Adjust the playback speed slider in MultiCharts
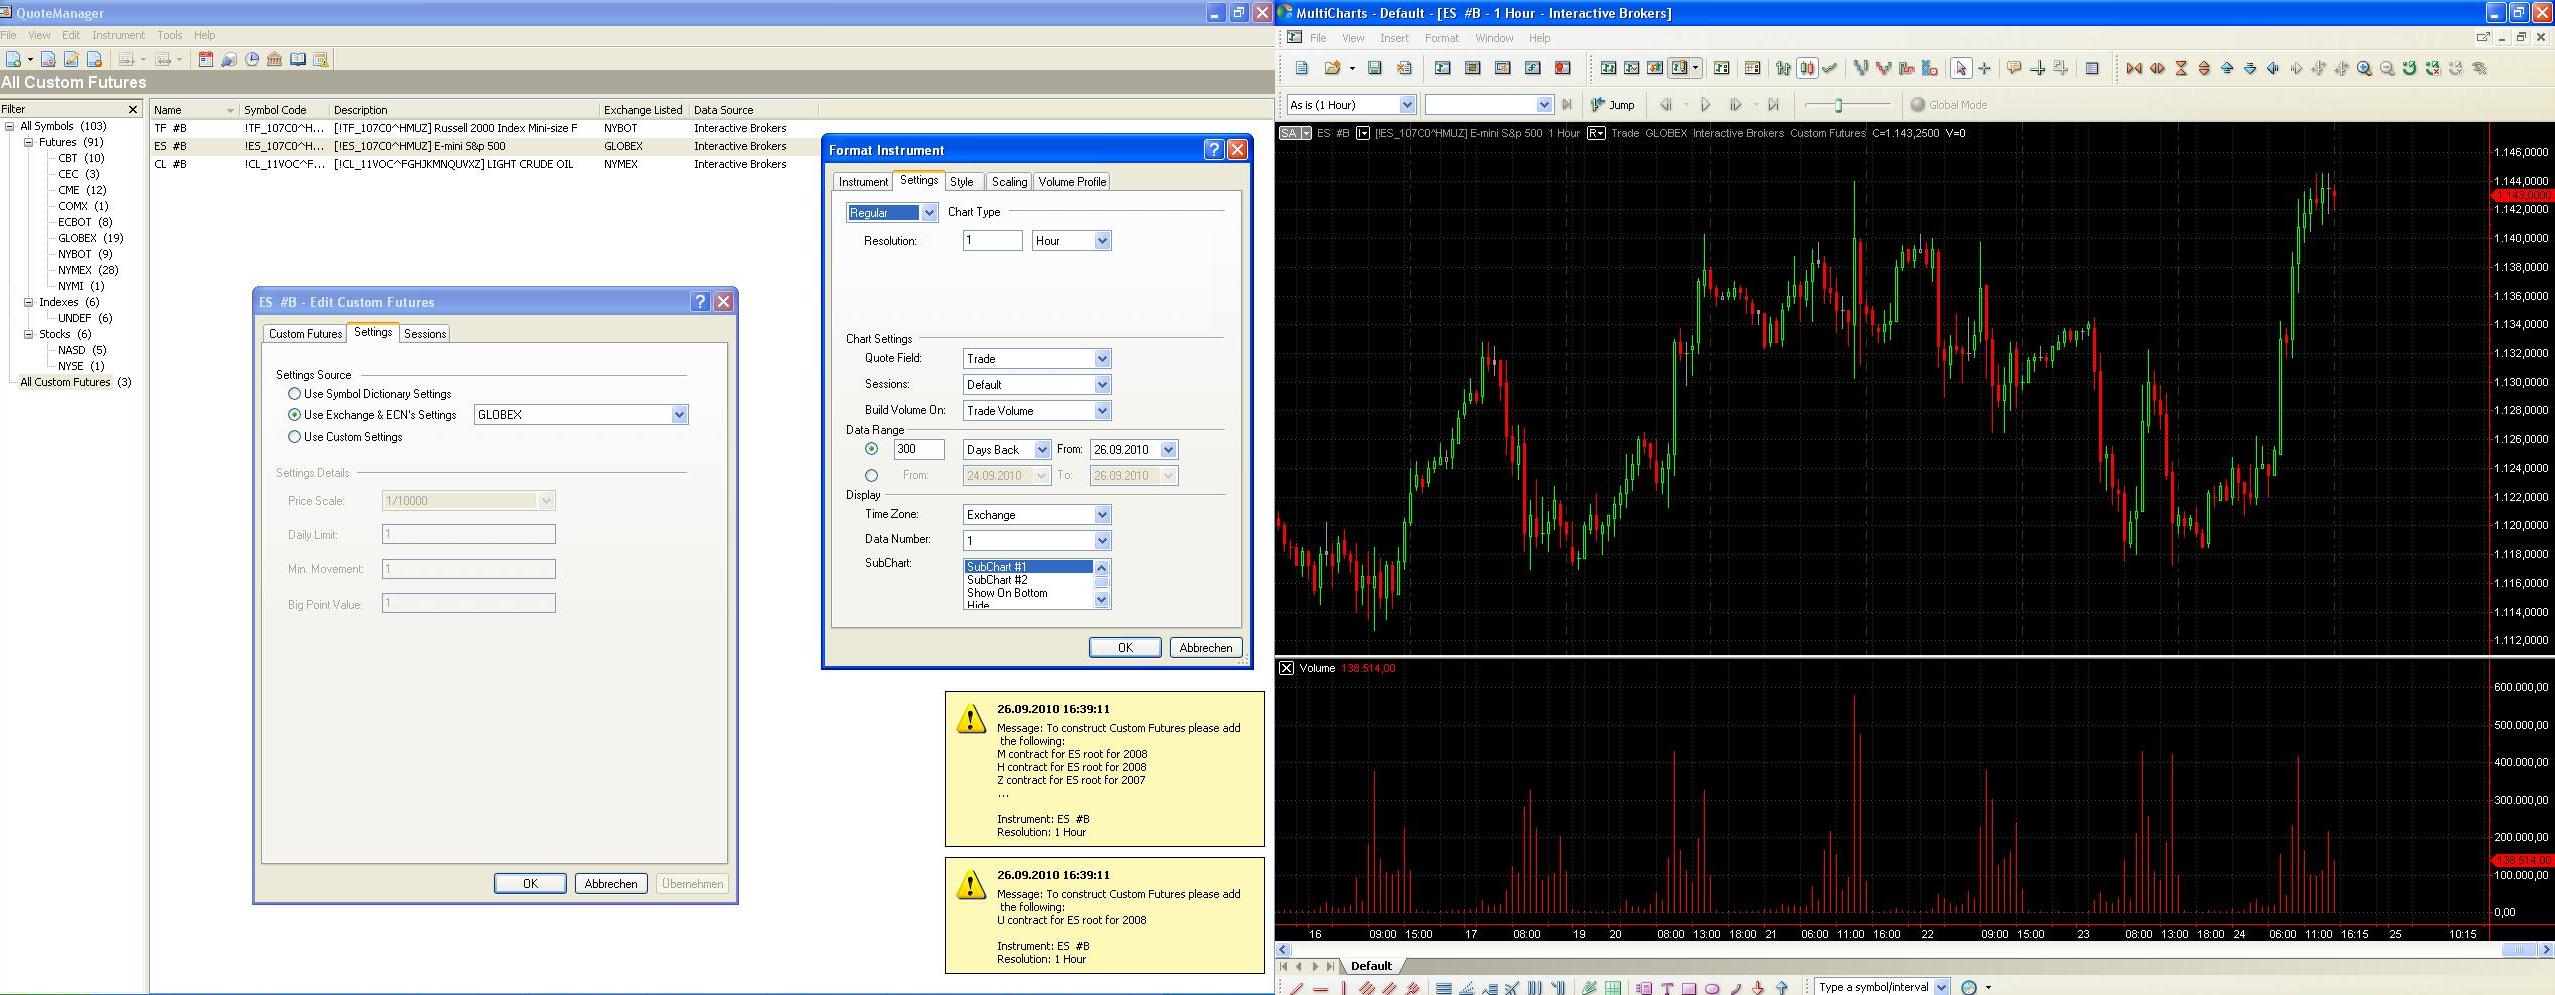The width and height of the screenshot is (2555, 995). pyautogui.click(x=1838, y=105)
